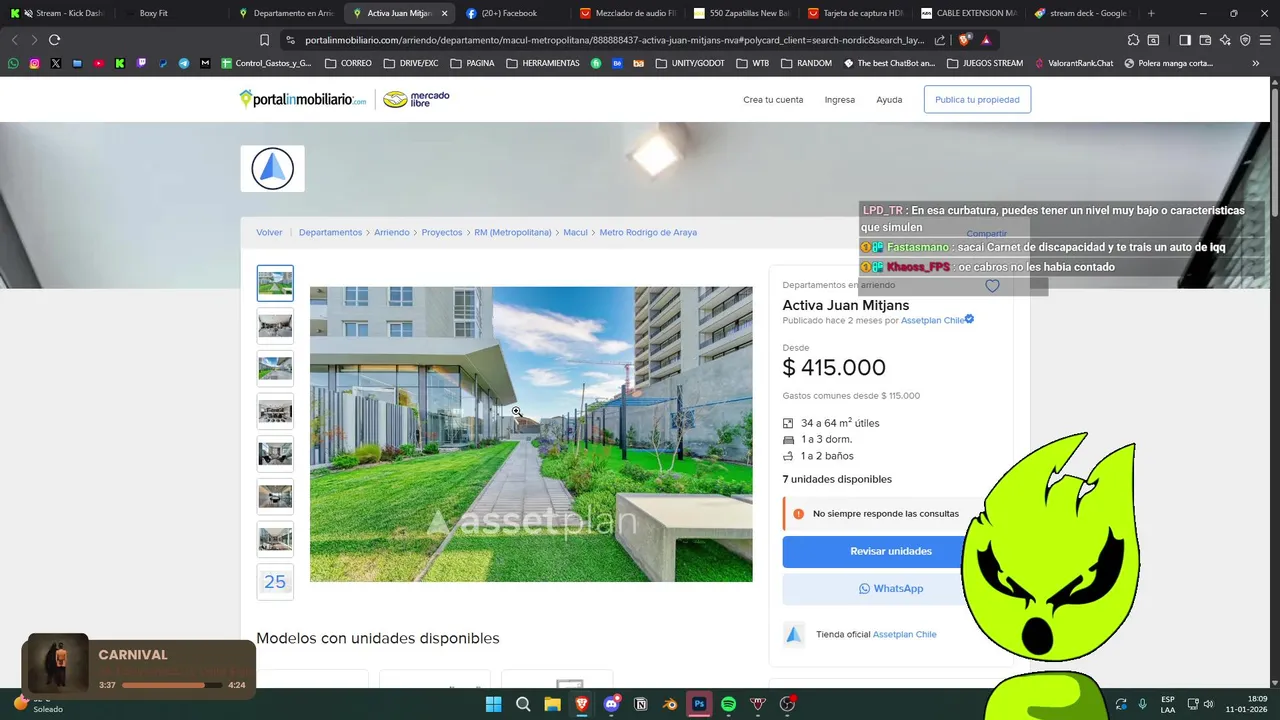Open the Proyectos breadcrumb
Image resolution: width=1280 pixels, height=720 pixels.
coord(442,232)
